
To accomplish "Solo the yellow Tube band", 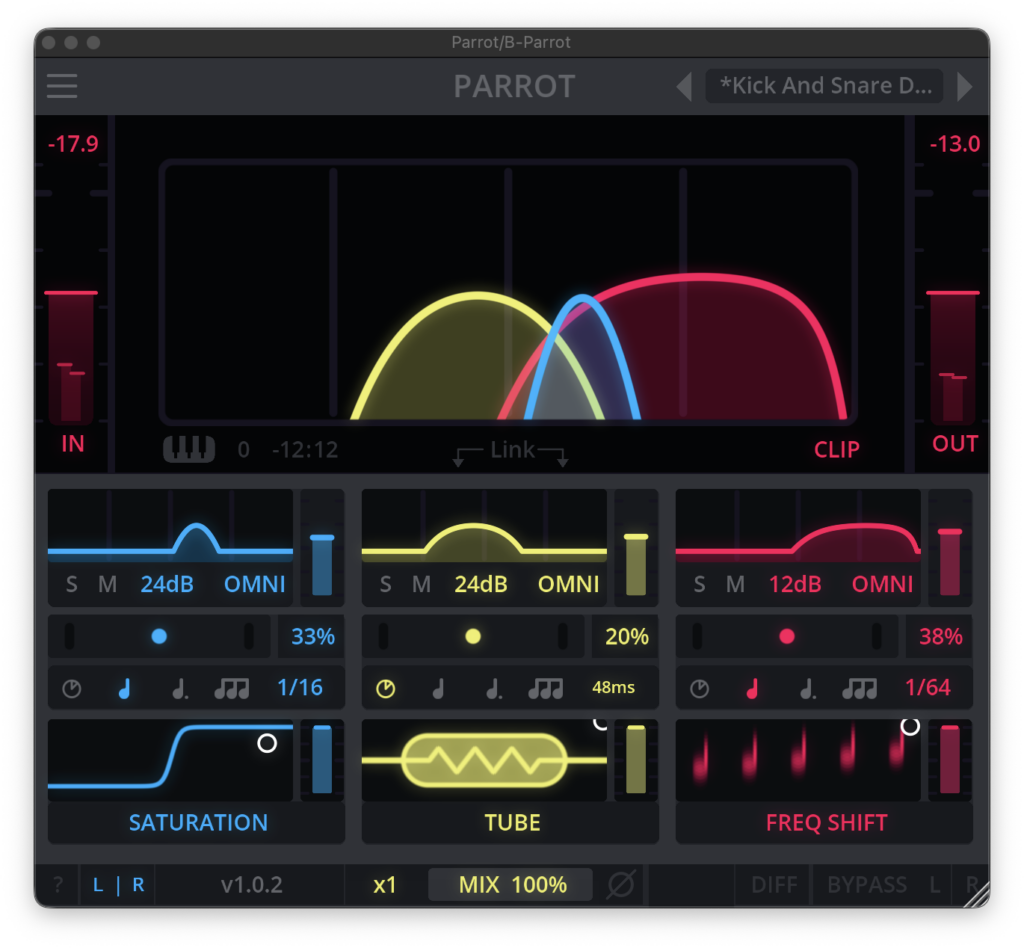I will pos(385,584).
